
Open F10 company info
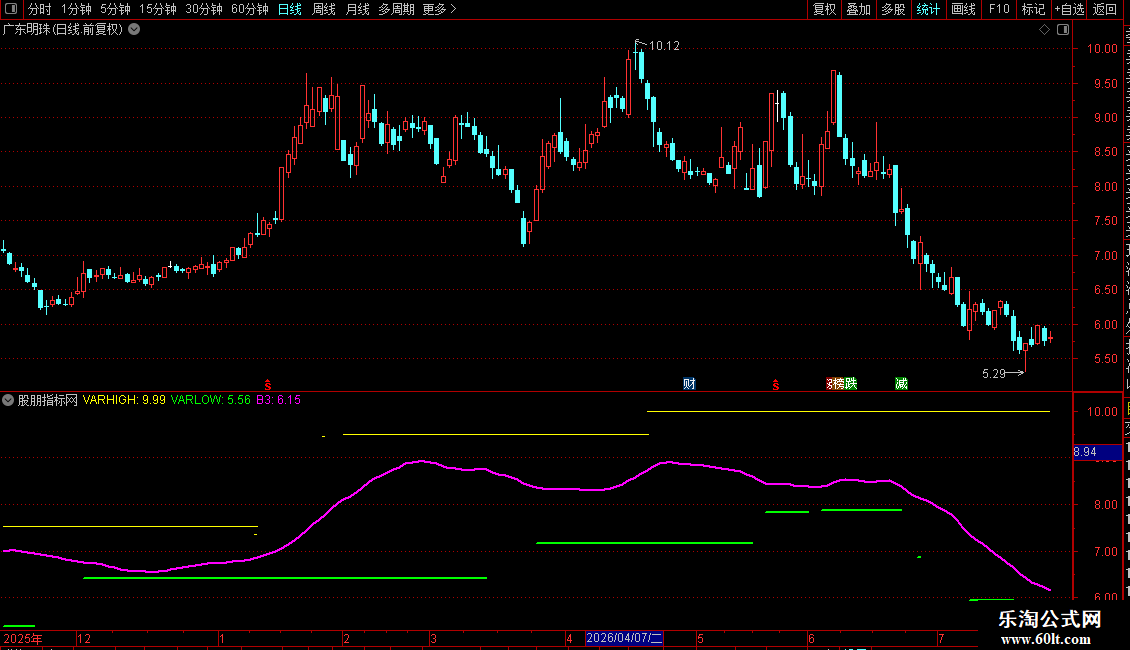pyautogui.click(x=999, y=9)
